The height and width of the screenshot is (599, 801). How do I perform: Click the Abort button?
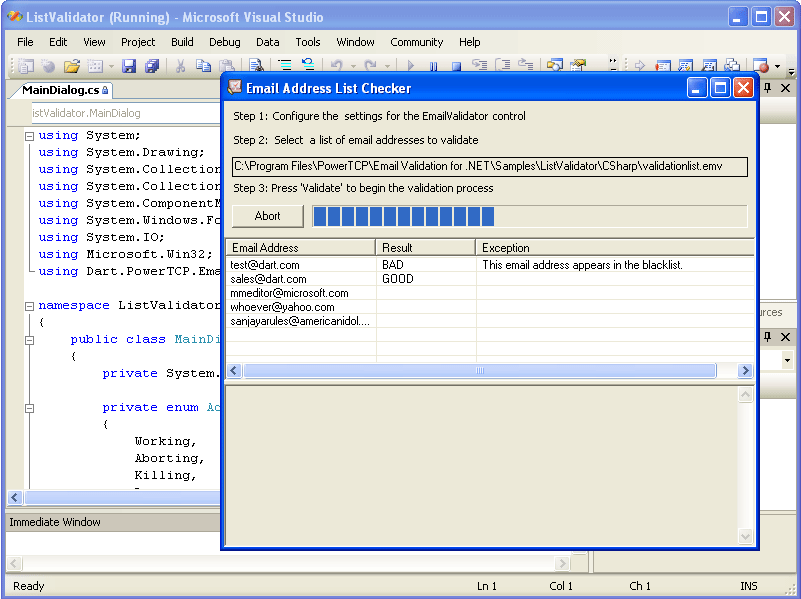coord(268,216)
